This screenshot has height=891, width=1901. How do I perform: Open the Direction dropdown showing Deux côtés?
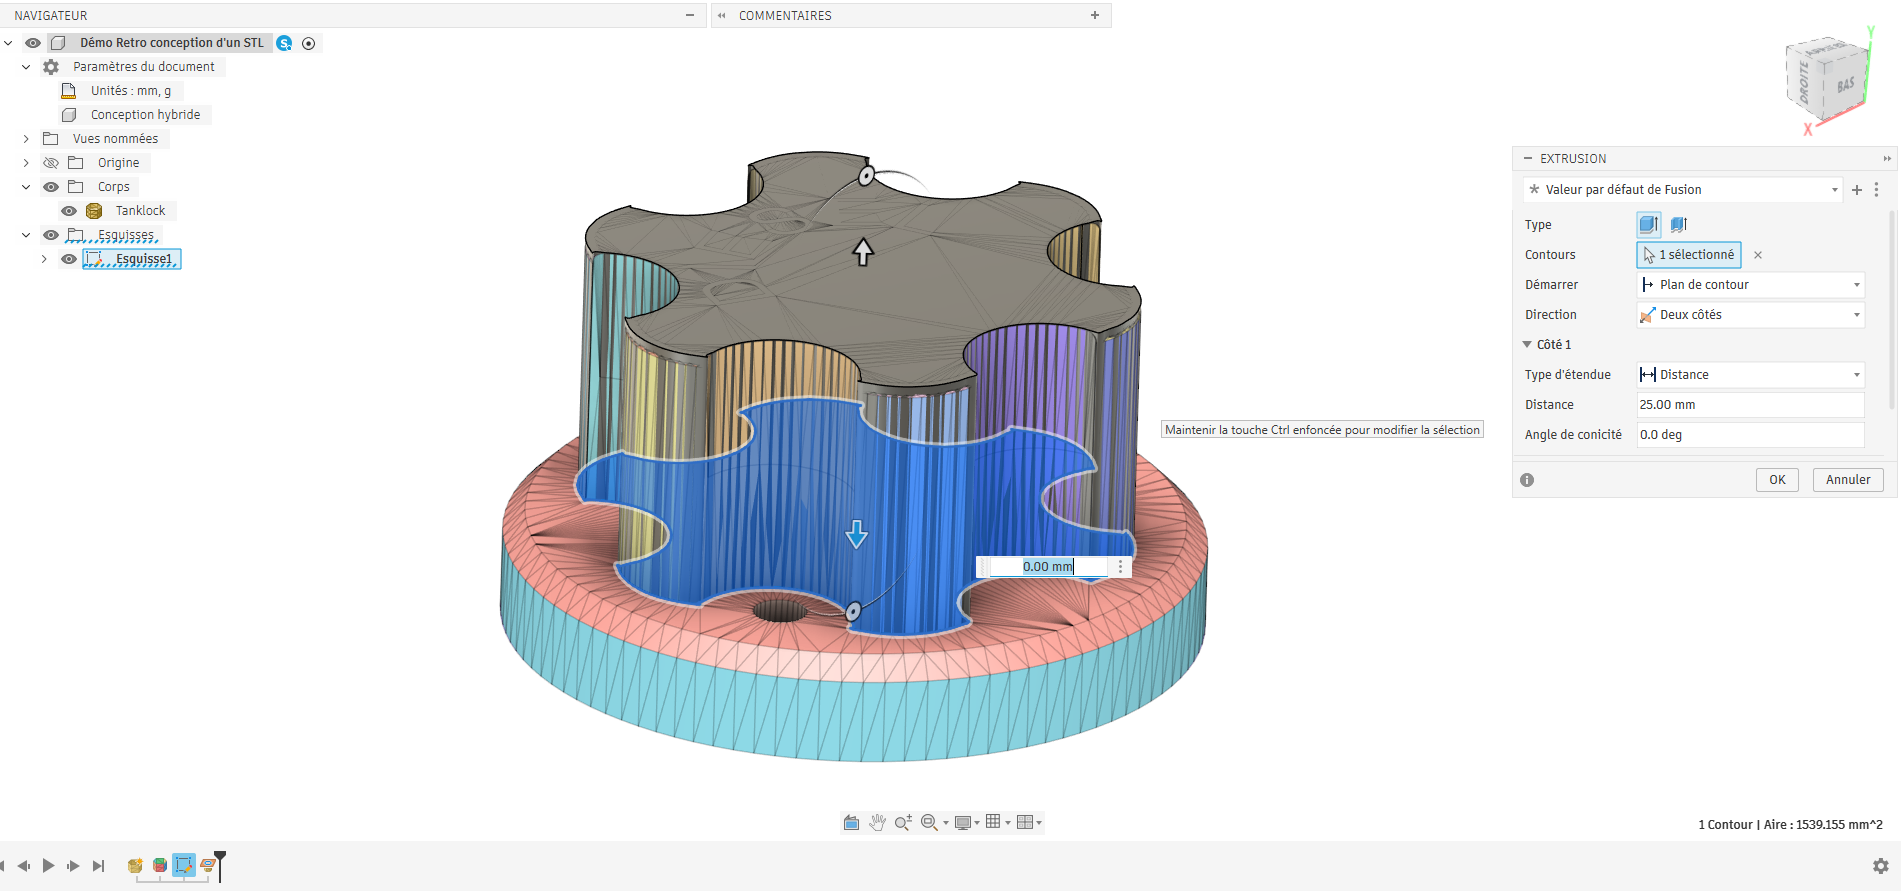pos(1750,315)
